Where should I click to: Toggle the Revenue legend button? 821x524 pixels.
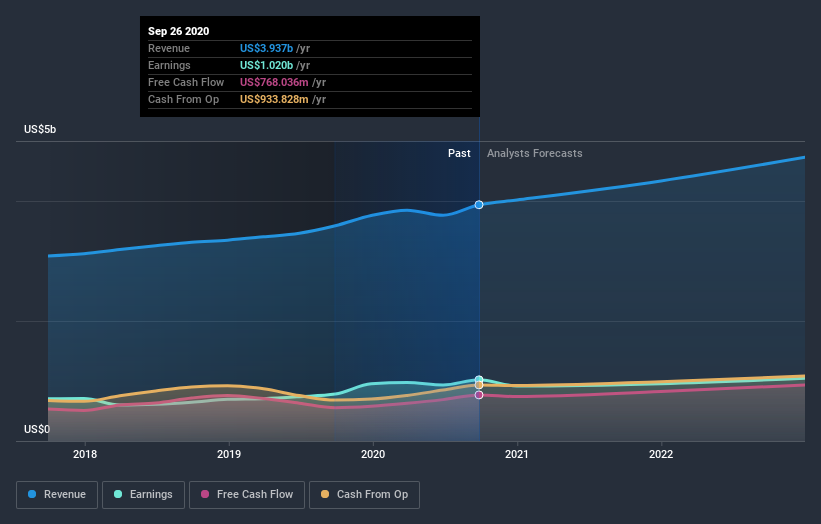click(x=57, y=495)
